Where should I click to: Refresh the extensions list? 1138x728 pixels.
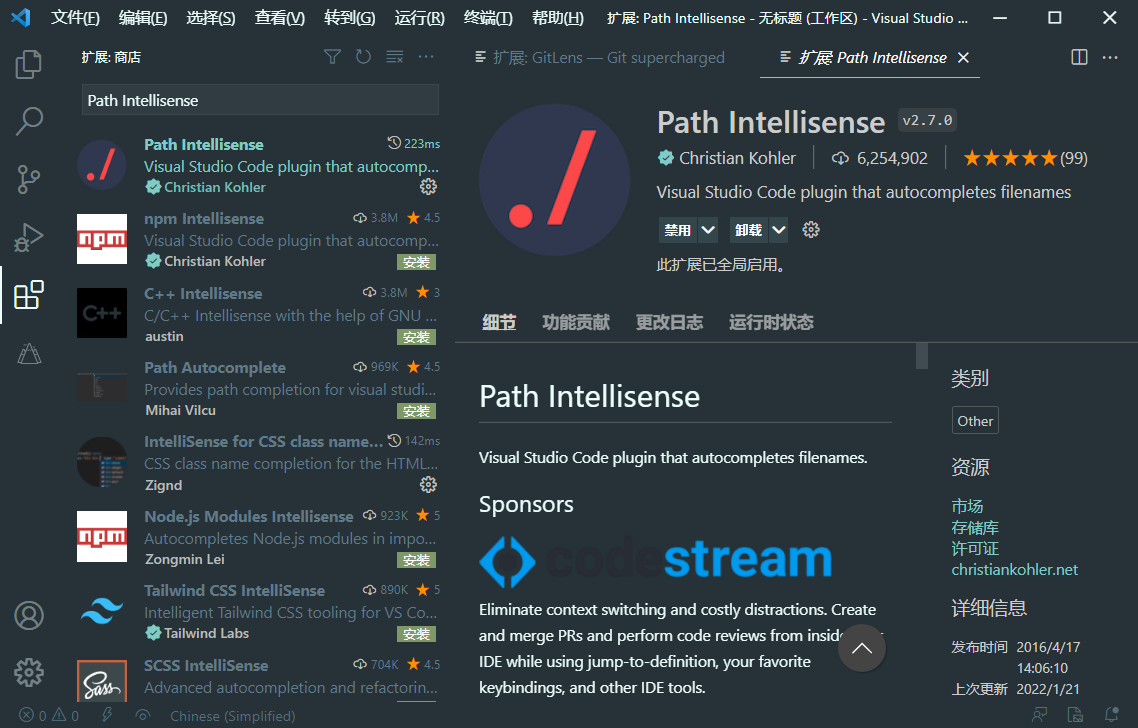pyautogui.click(x=364, y=57)
